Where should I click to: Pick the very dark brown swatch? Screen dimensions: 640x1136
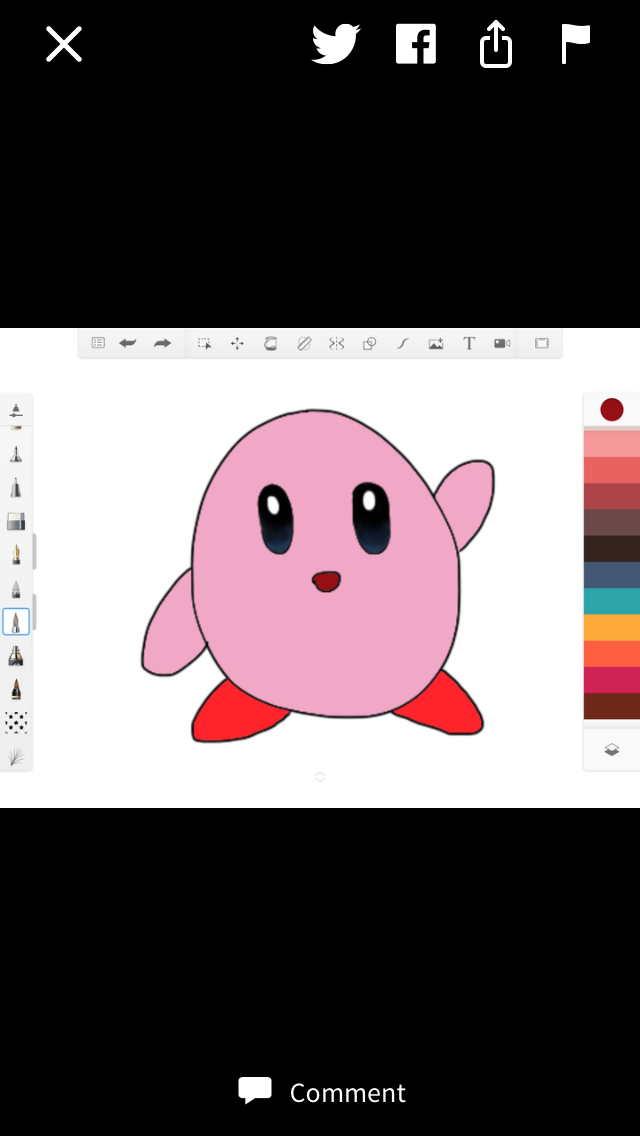pos(612,549)
